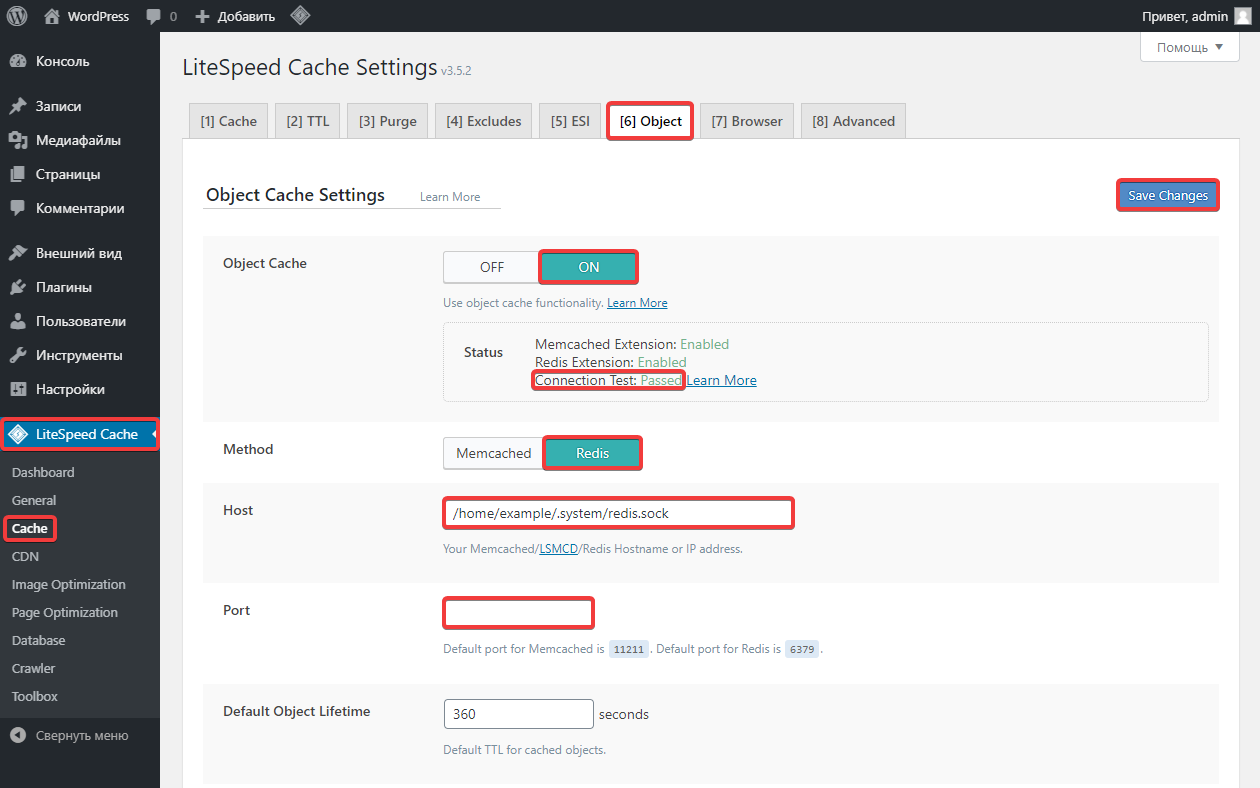Image resolution: width=1260 pixels, height=788 pixels.
Task: Turn Object Cache ON
Action: tap(589, 267)
